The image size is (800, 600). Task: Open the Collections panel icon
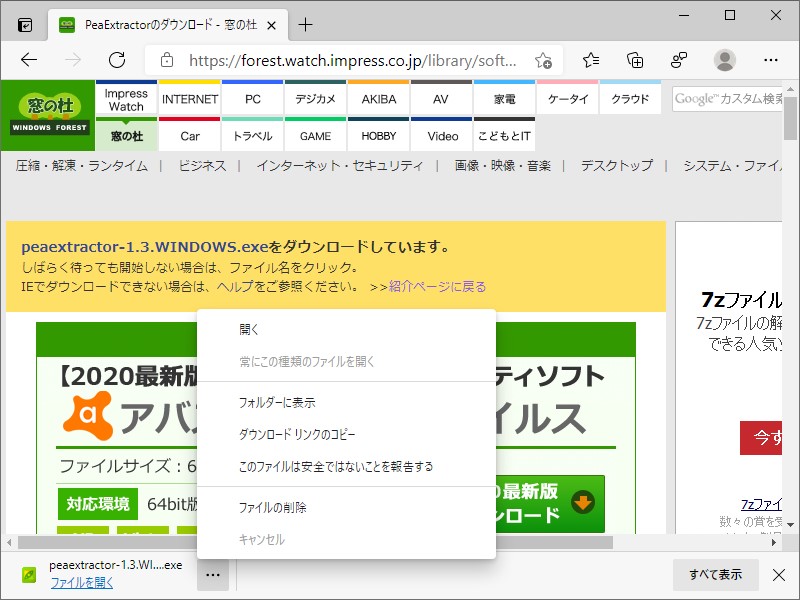click(x=633, y=59)
